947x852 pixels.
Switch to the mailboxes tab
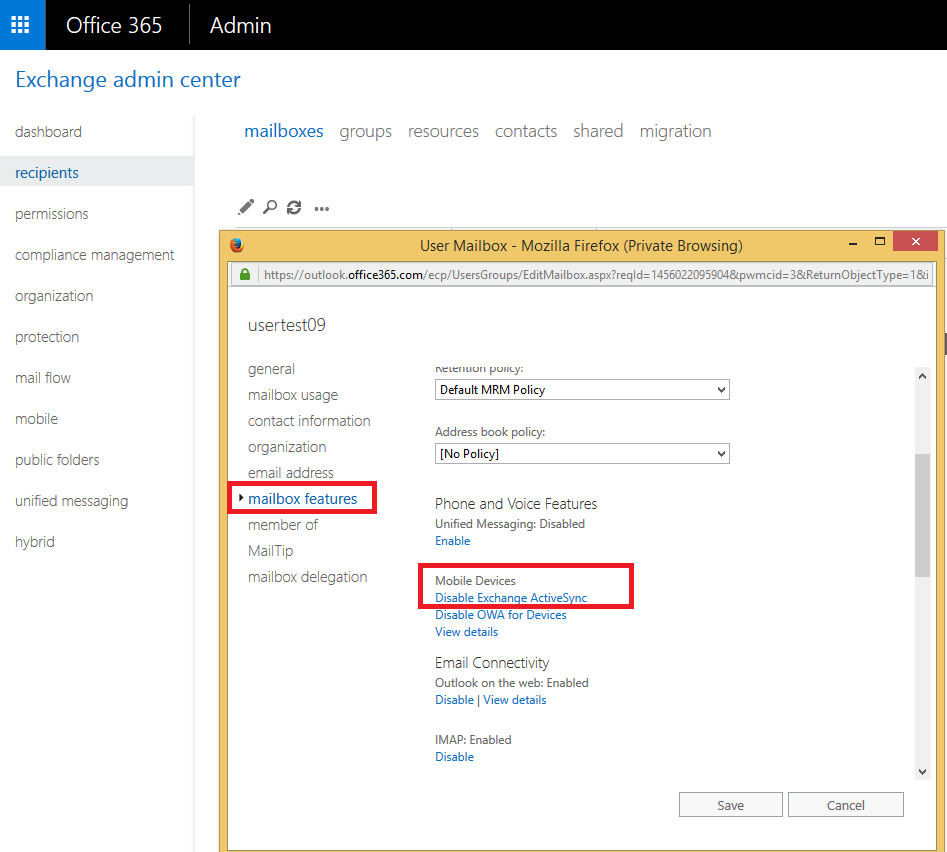coord(284,131)
